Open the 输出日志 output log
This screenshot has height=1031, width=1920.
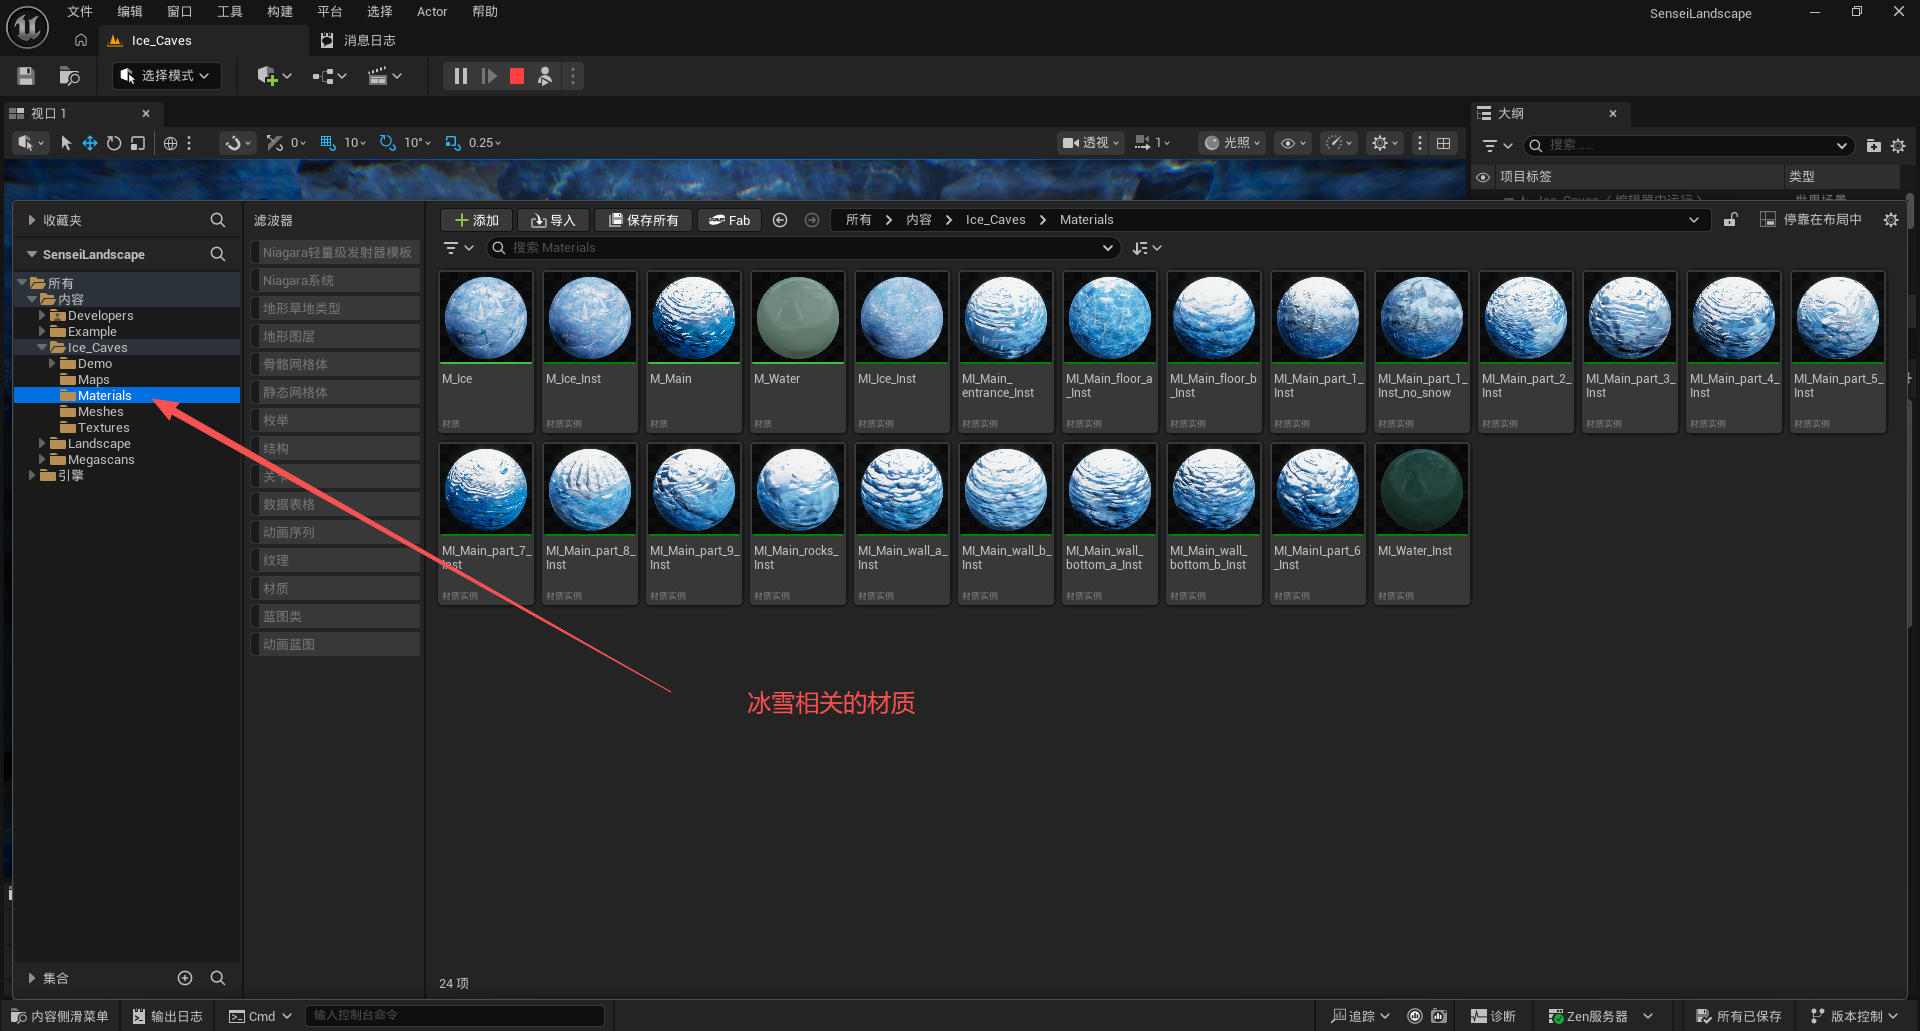coord(167,1016)
